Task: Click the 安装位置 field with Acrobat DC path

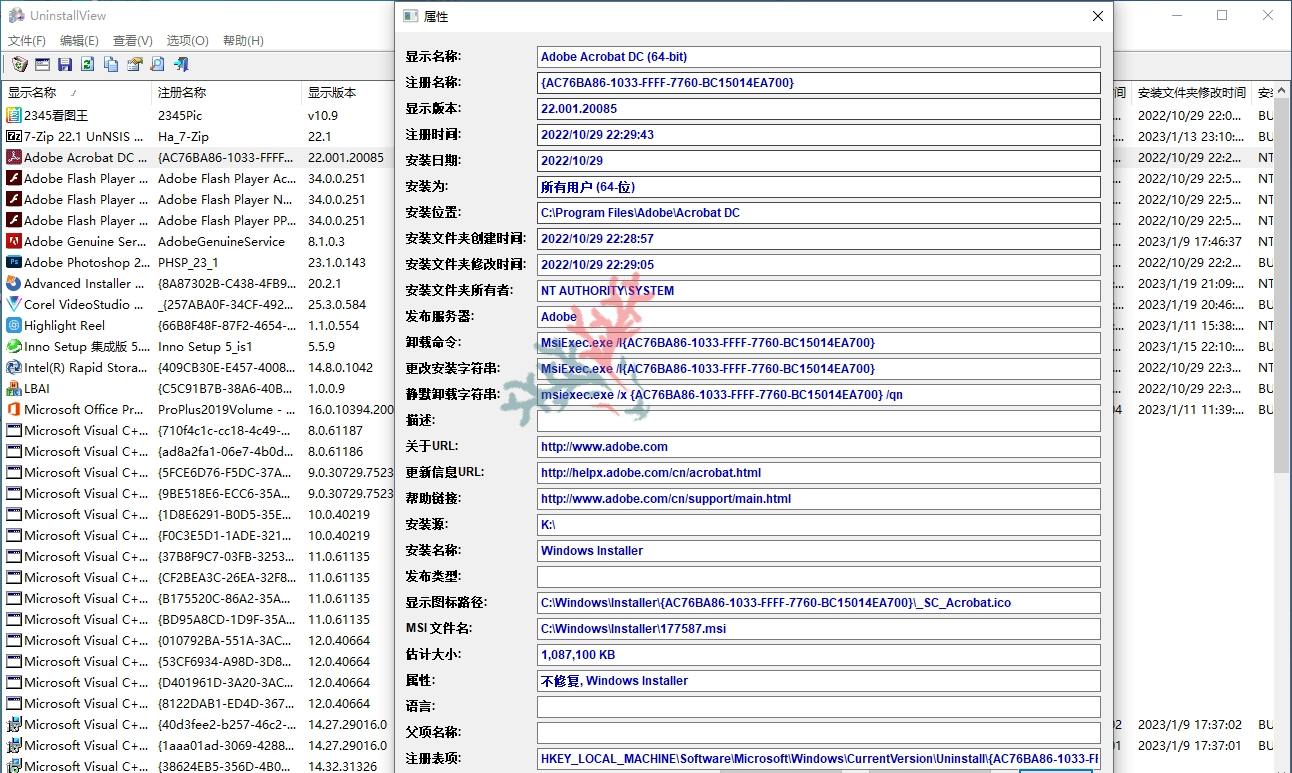Action: tap(818, 213)
